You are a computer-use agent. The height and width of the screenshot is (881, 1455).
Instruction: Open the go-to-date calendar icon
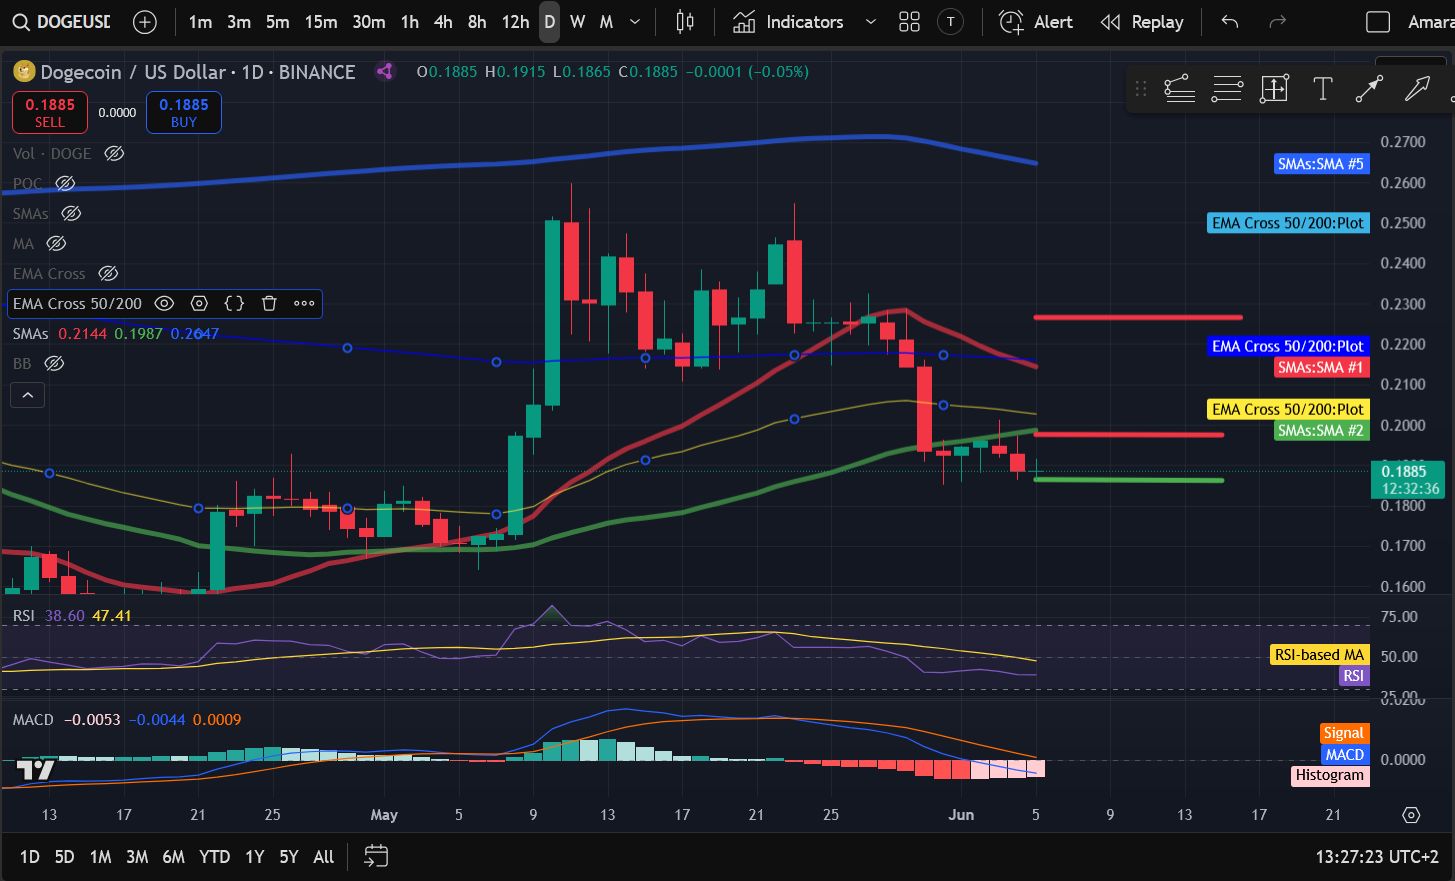click(376, 856)
